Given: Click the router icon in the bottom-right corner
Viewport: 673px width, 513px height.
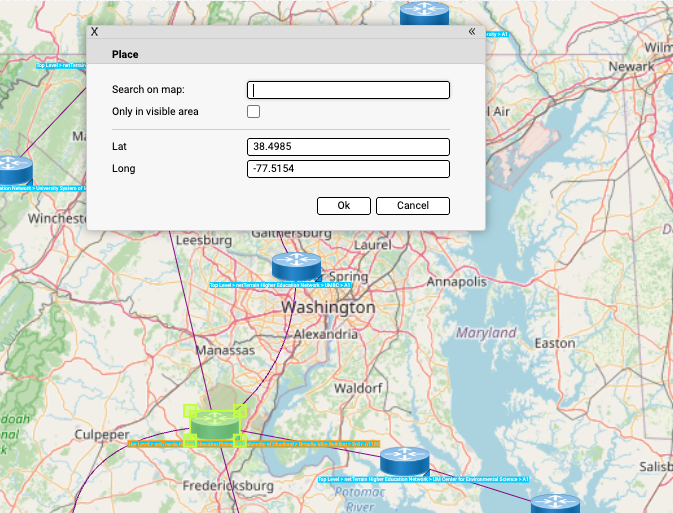Looking at the screenshot, I should (x=553, y=504).
